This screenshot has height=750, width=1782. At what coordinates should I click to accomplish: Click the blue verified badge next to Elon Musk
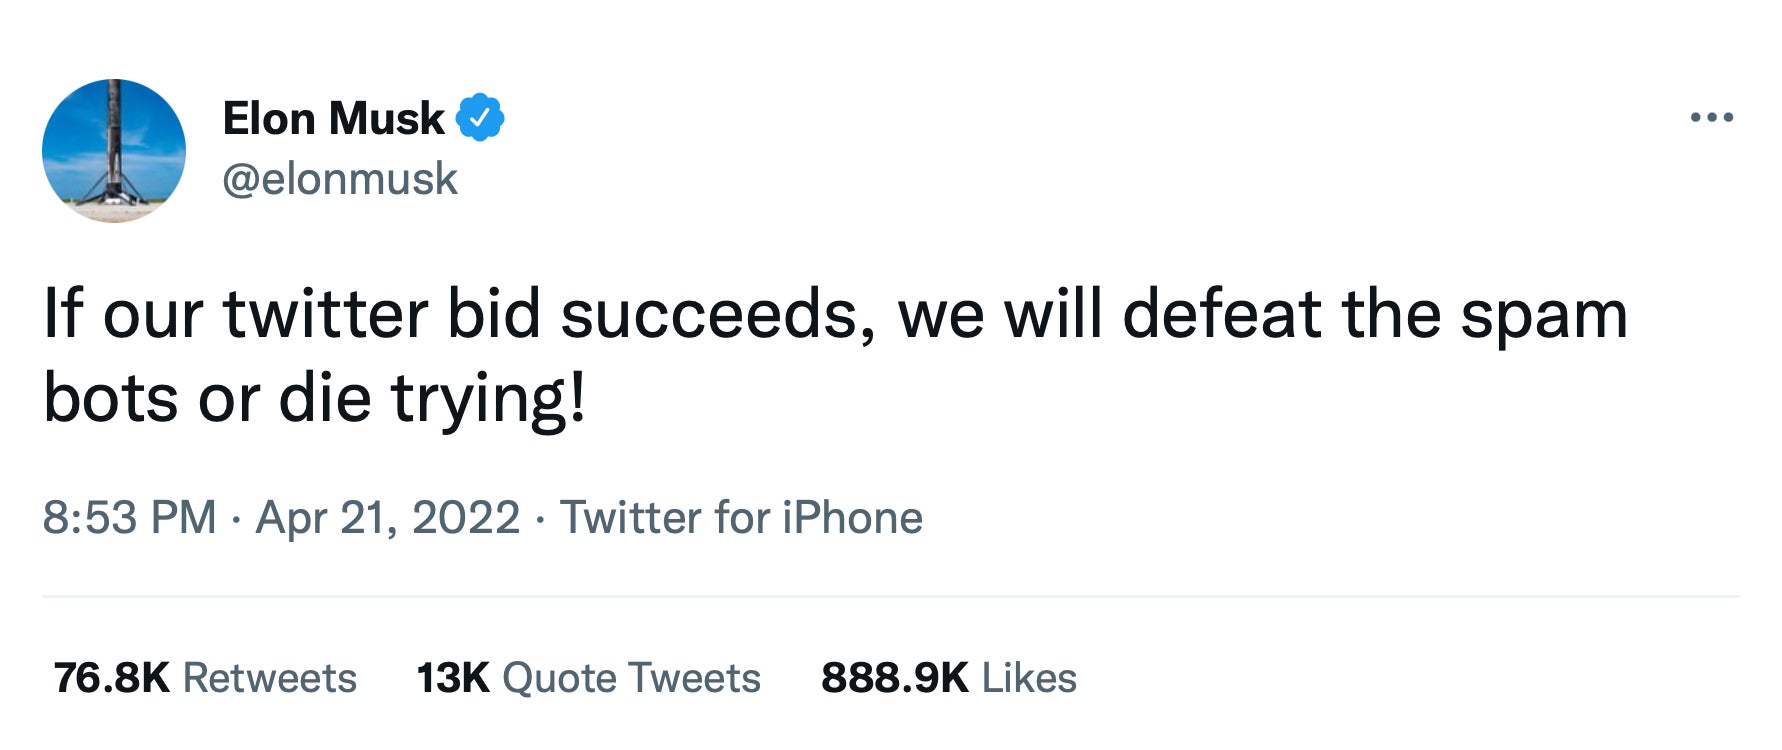click(481, 117)
